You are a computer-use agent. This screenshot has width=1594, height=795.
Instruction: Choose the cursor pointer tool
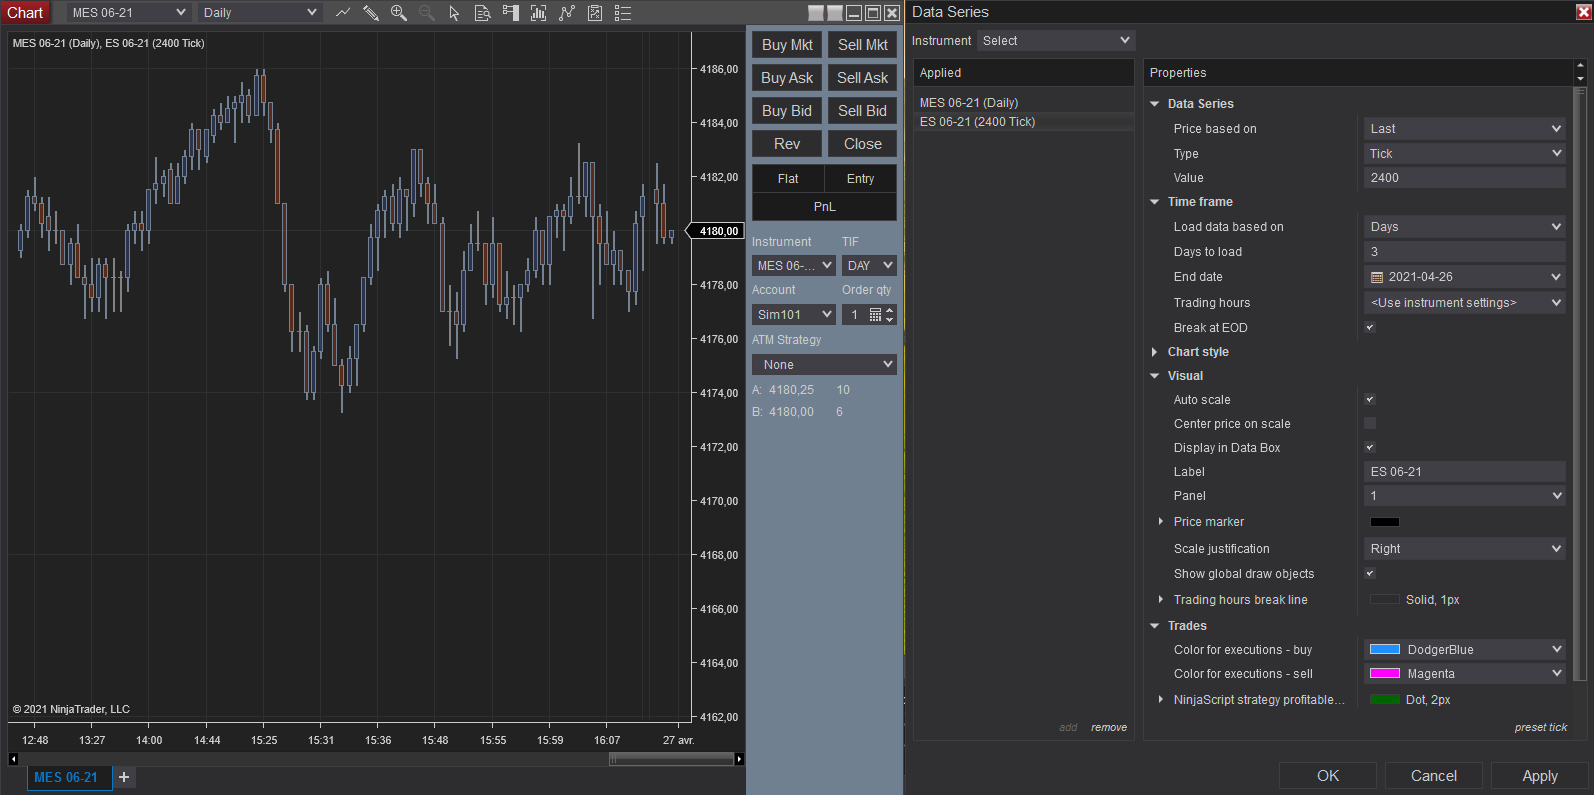point(454,13)
